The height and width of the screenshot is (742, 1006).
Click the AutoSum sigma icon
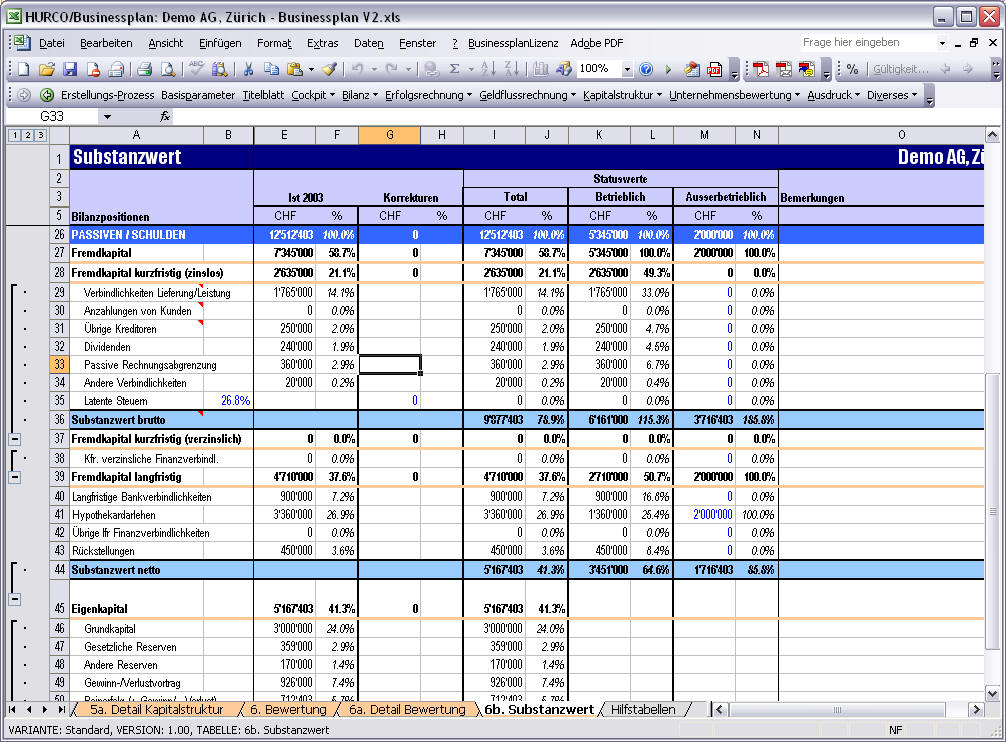coord(454,69)
